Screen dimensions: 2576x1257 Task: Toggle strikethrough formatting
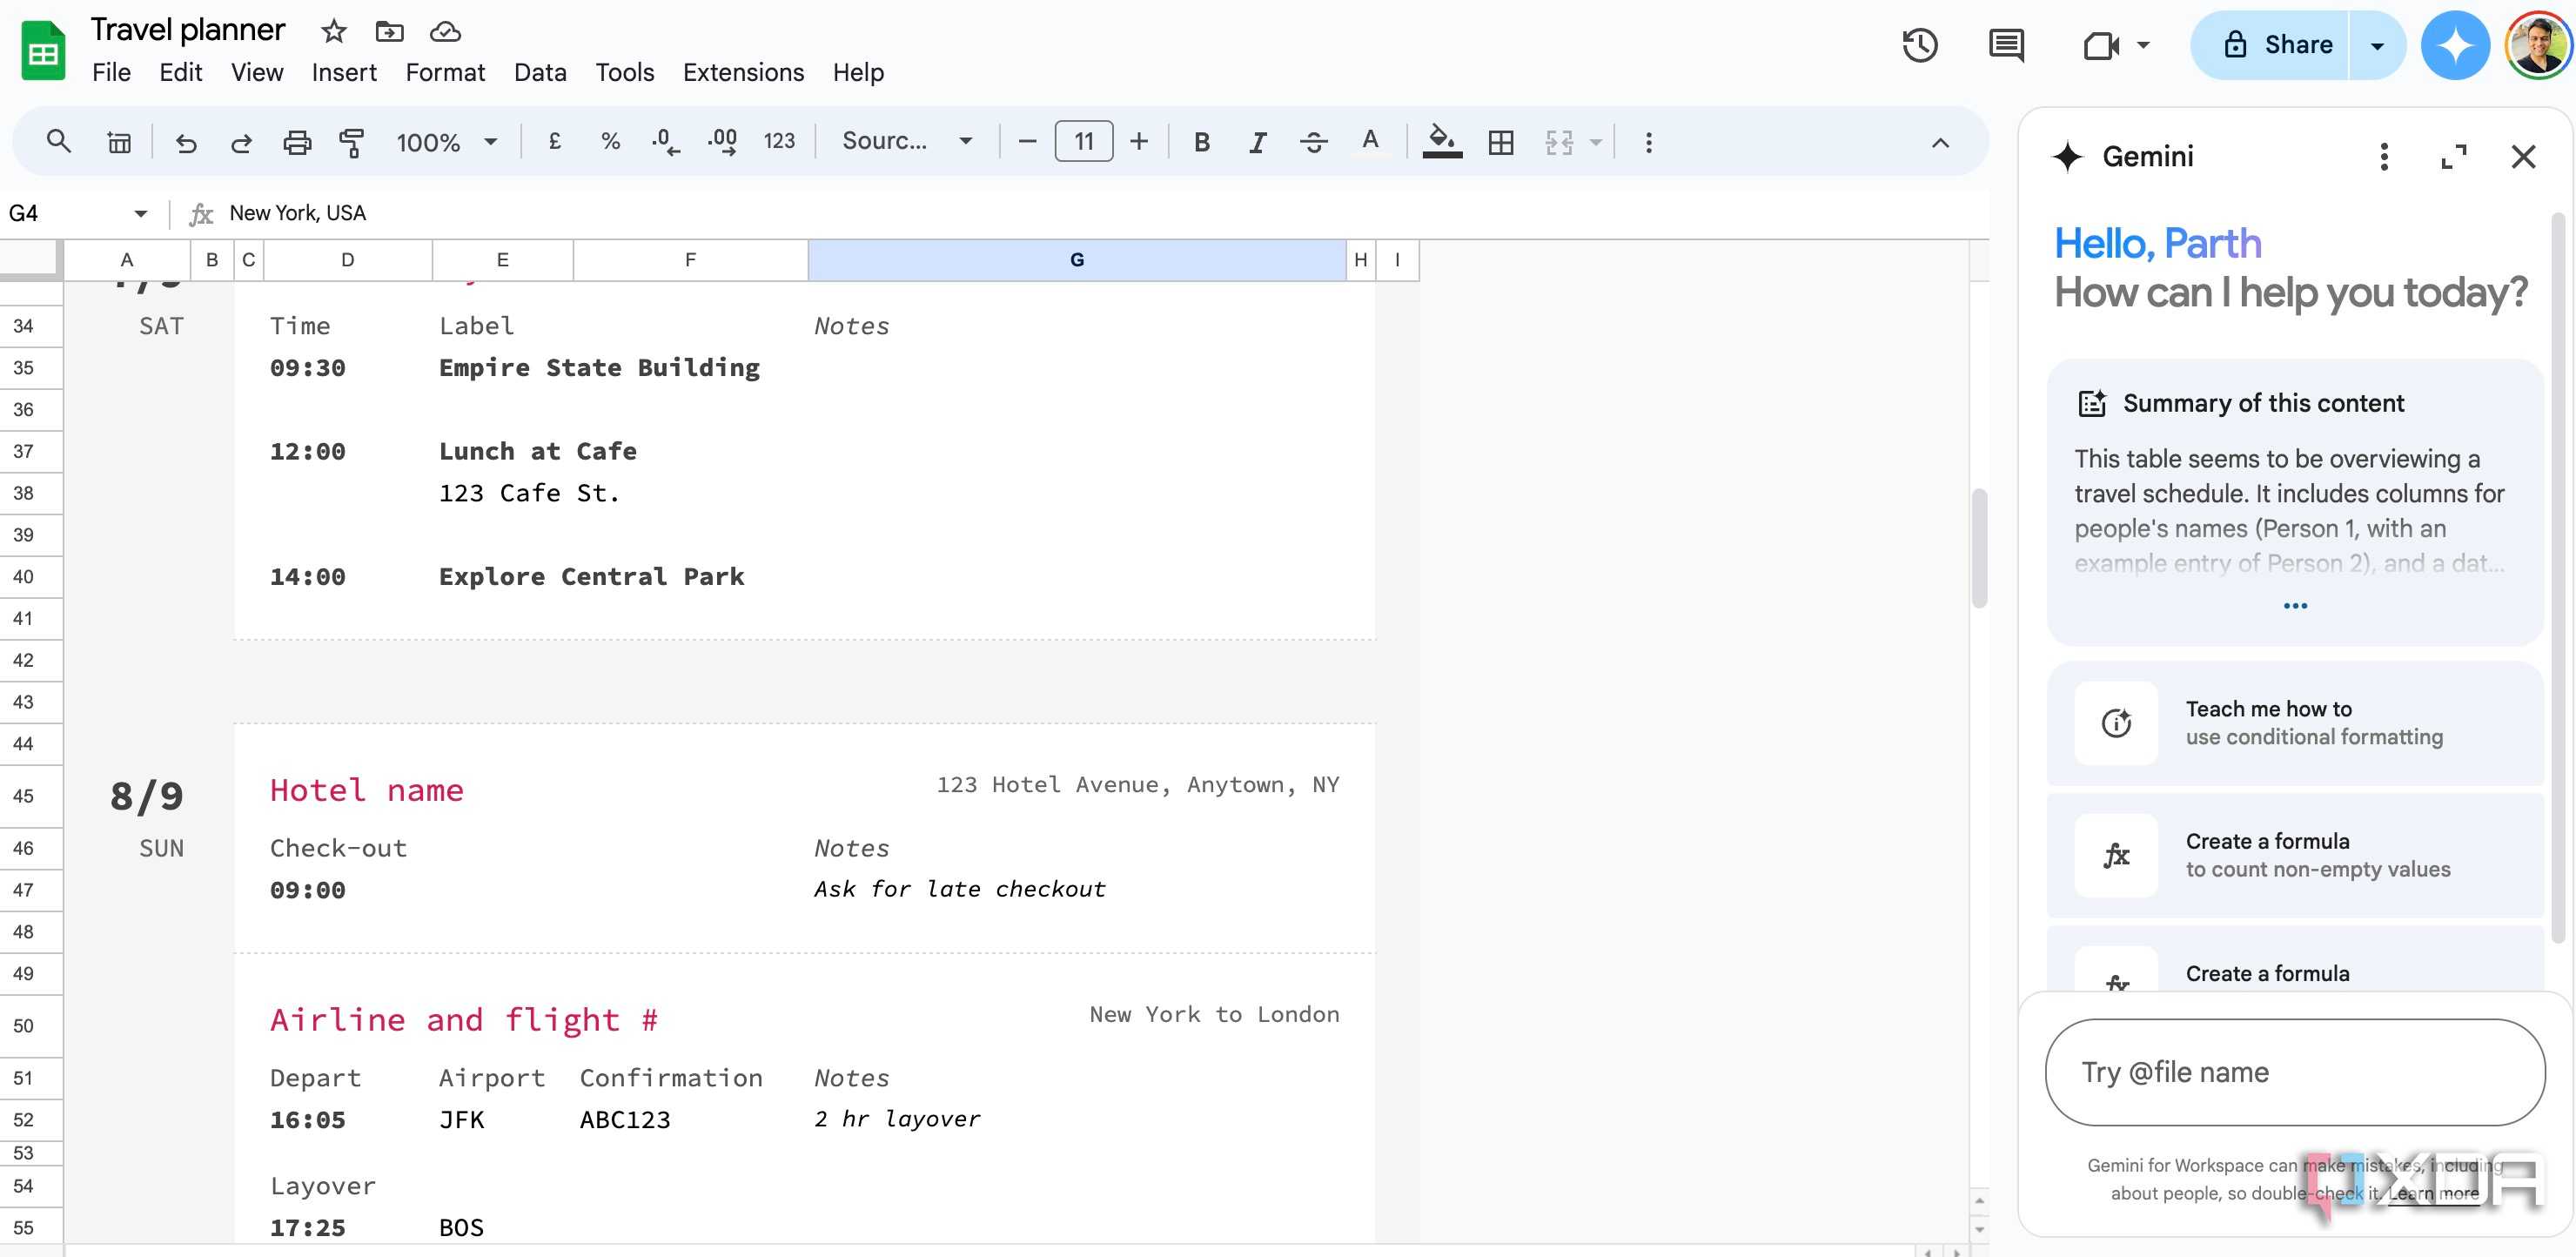click(1314, 142)
